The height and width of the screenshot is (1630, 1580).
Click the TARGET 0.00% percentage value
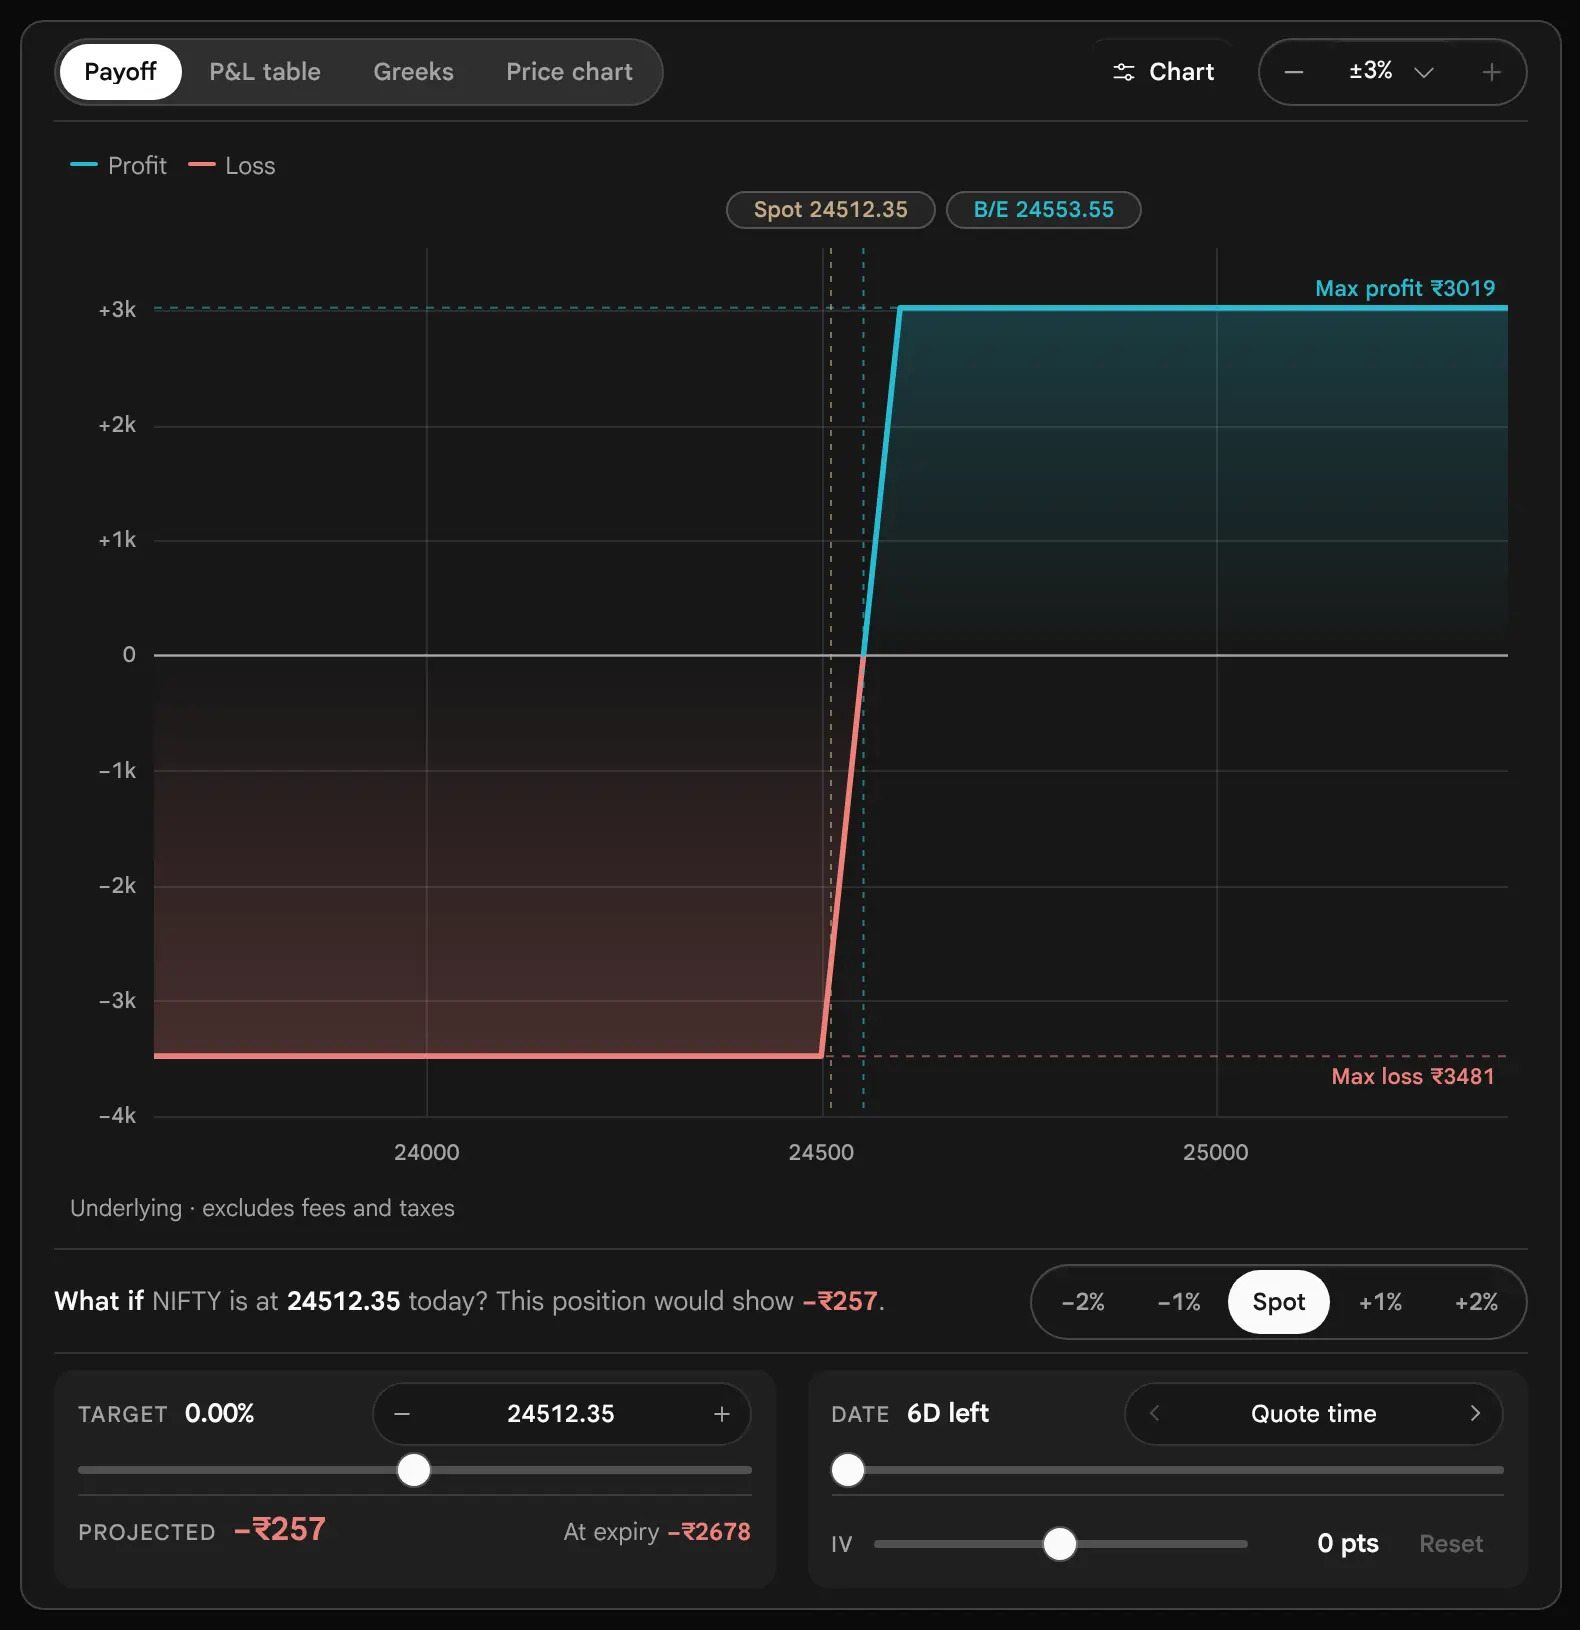[219, 1413]
